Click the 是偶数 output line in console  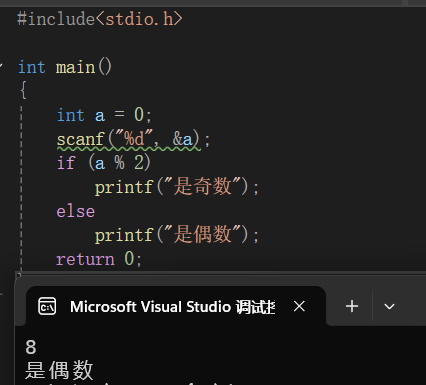coord(59,370)
